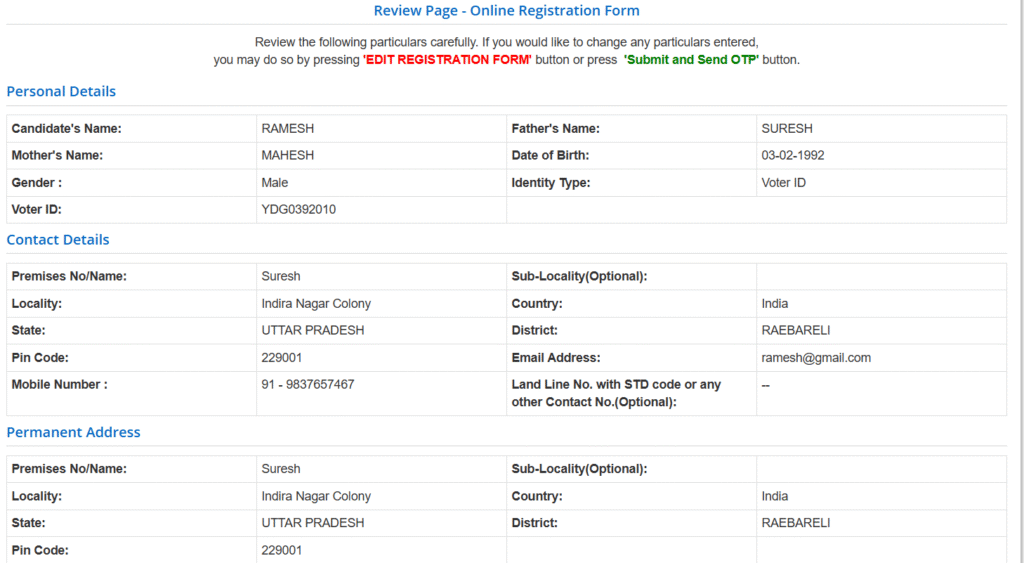Click the mother's name value MAHESH
1024x563 pixels.
coord(287,156)
